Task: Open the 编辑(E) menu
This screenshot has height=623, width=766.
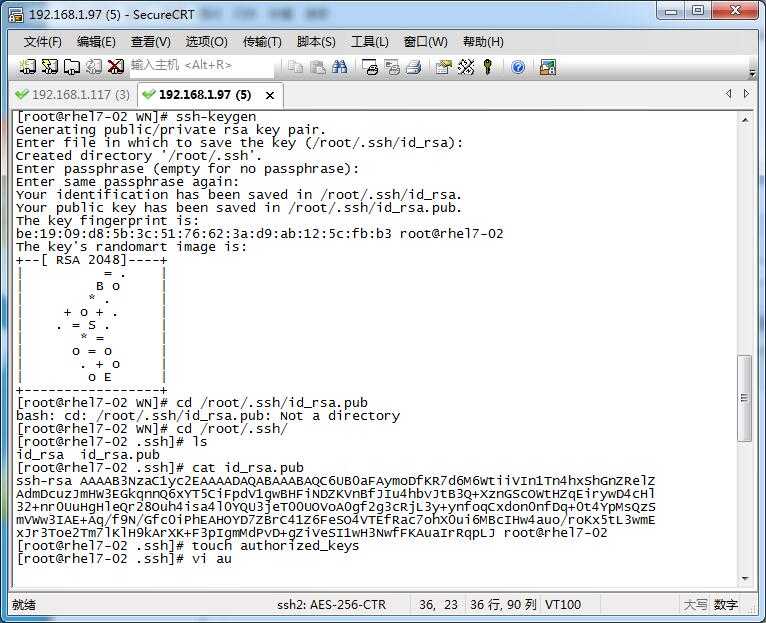Action: click(96, 42)
